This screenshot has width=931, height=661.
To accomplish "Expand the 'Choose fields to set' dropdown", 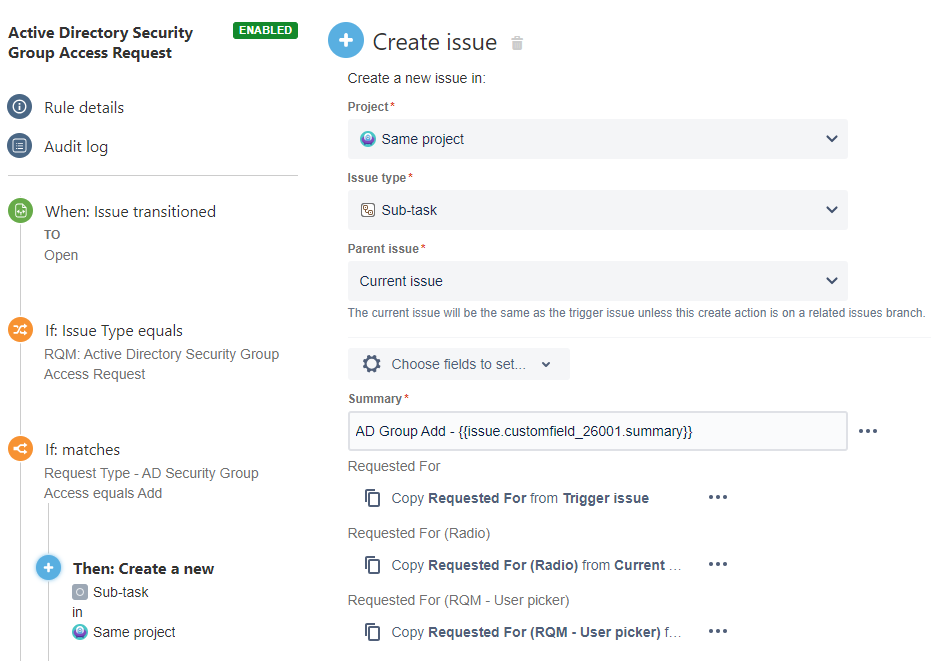I will pos(458,363).
